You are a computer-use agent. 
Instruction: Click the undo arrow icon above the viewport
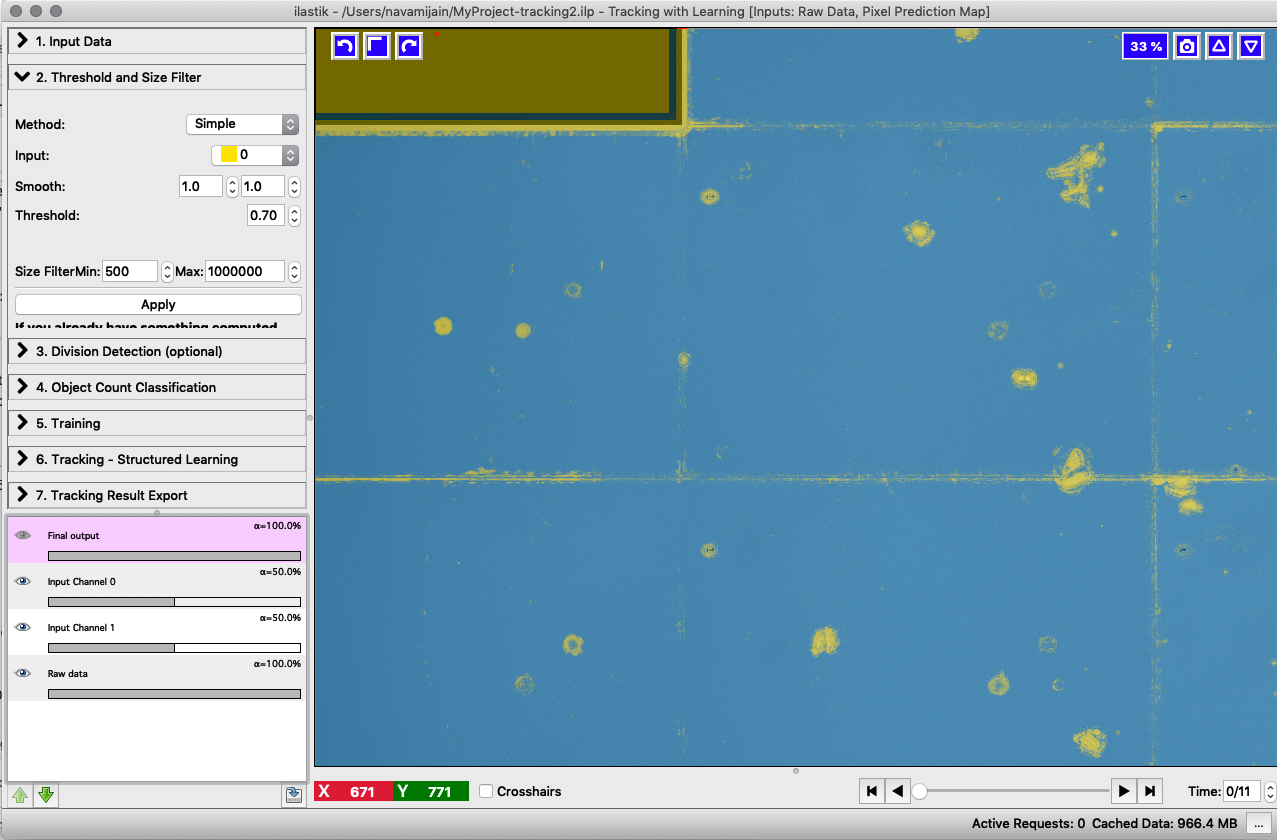pyautogui.click(x=344, y=45)
